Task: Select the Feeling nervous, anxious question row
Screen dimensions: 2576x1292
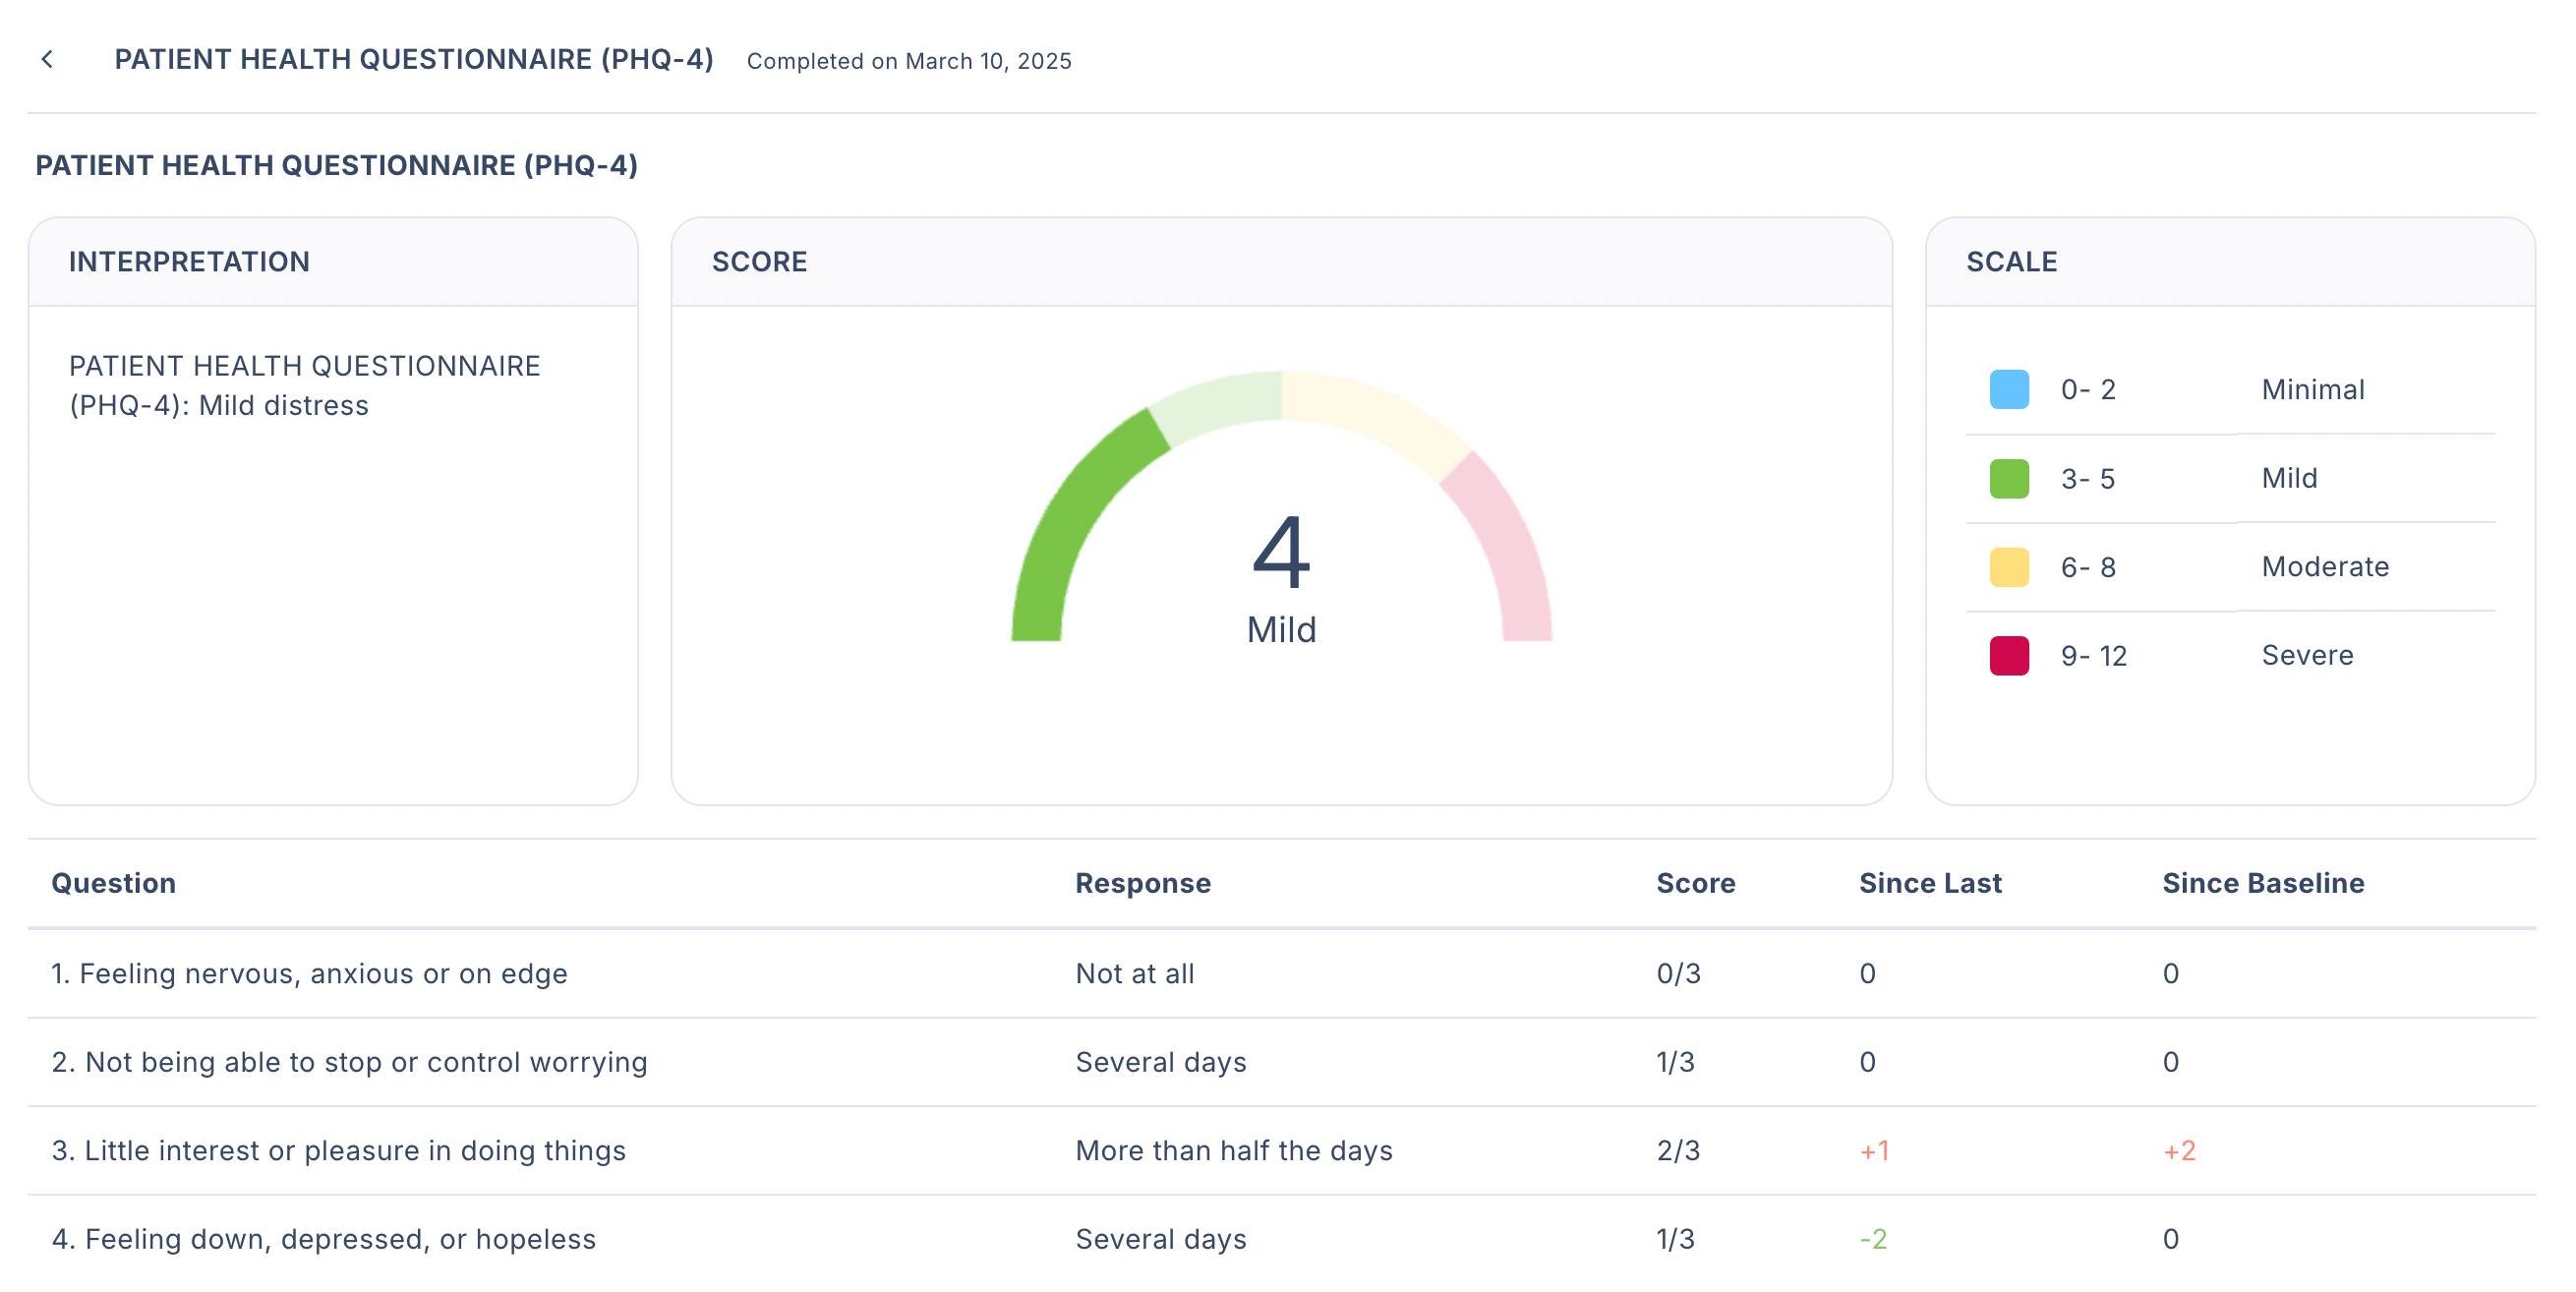Action: tap(309, 973)
